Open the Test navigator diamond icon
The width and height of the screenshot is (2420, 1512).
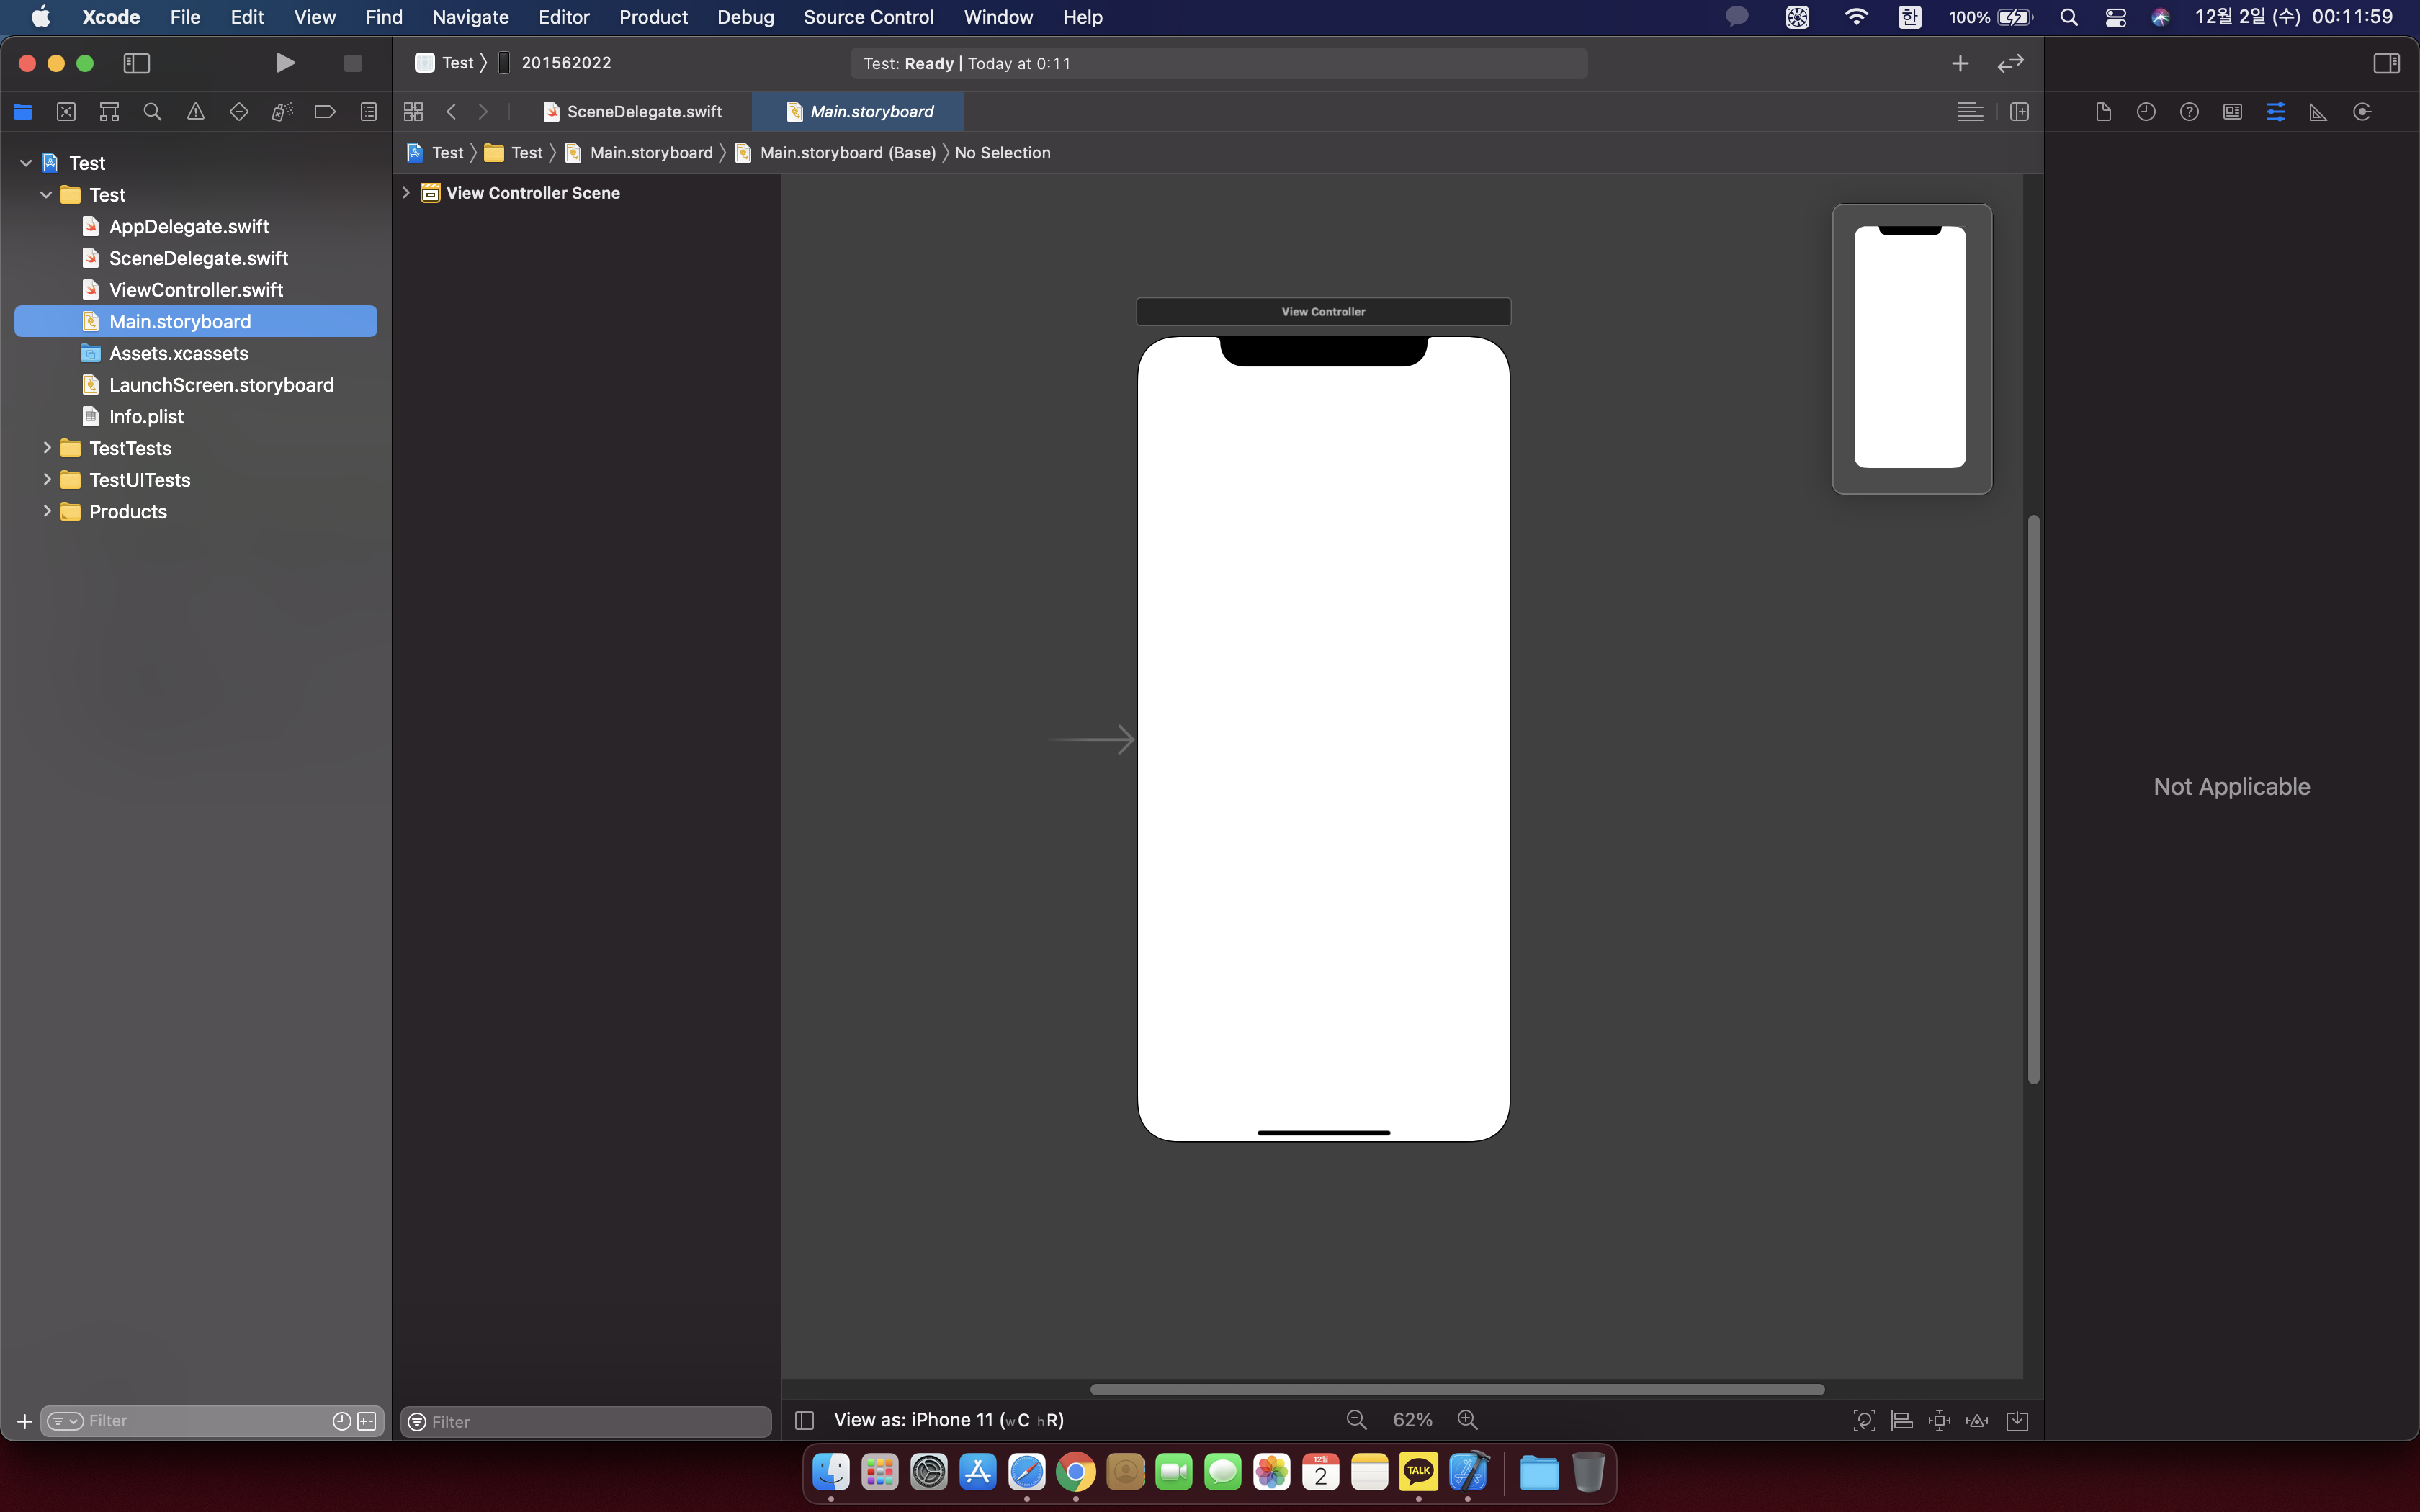point(239,112)
